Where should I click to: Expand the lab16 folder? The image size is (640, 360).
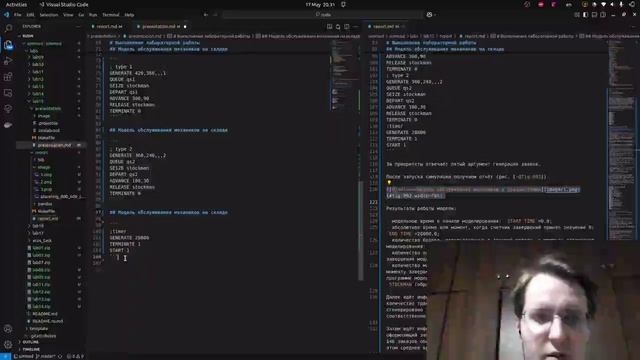pos(38,226)
